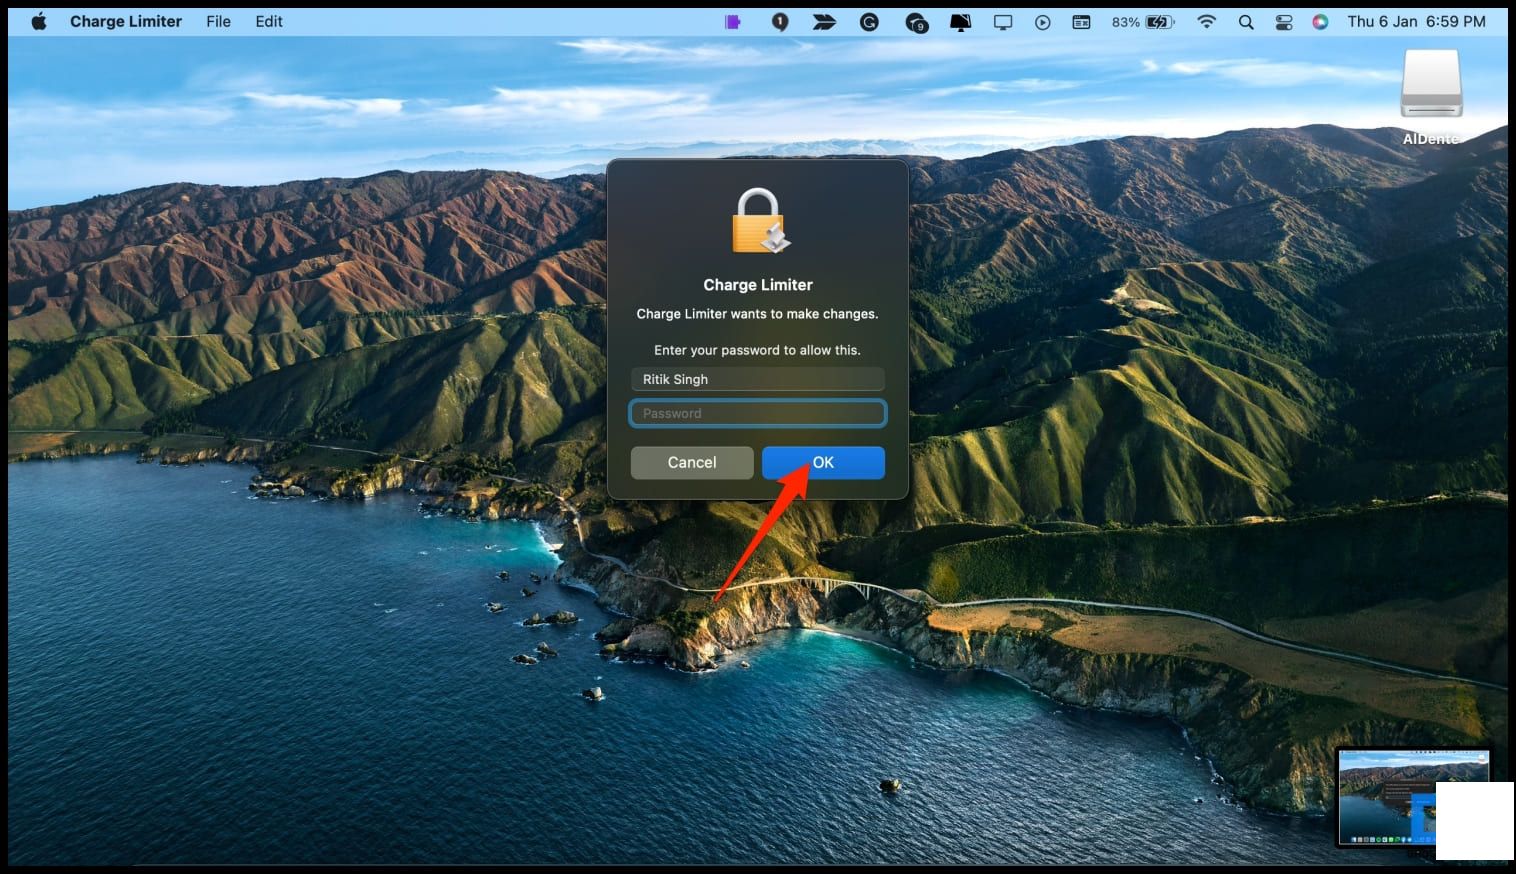
Task: Click the 'Enter your password to allow this.' text
Action: pos(757,350)
